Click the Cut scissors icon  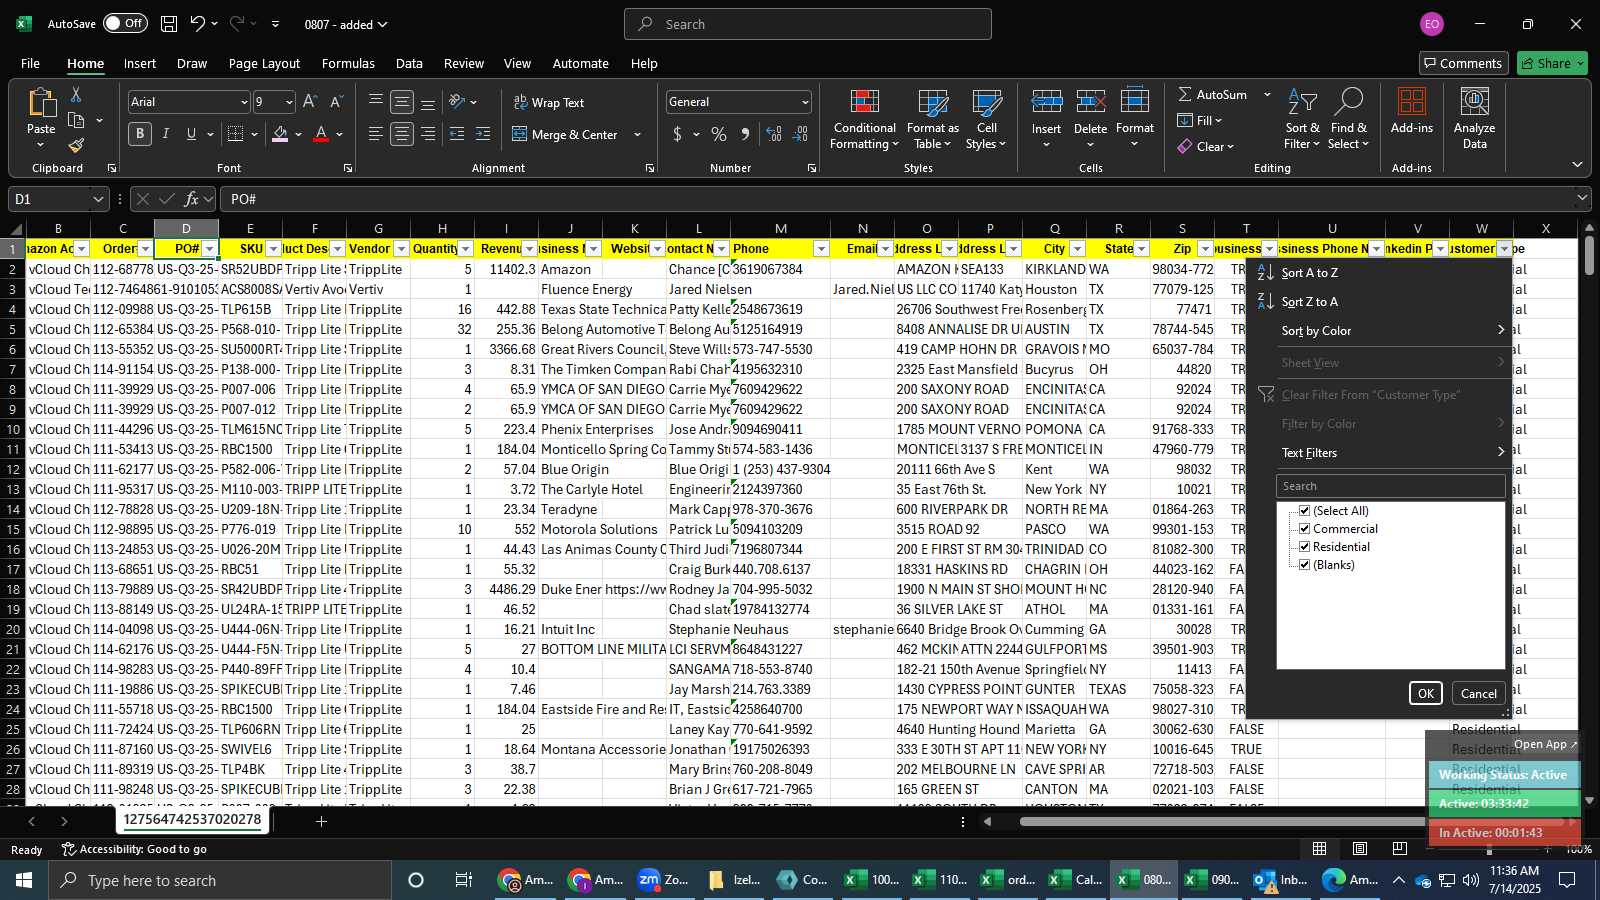(76, 94)
